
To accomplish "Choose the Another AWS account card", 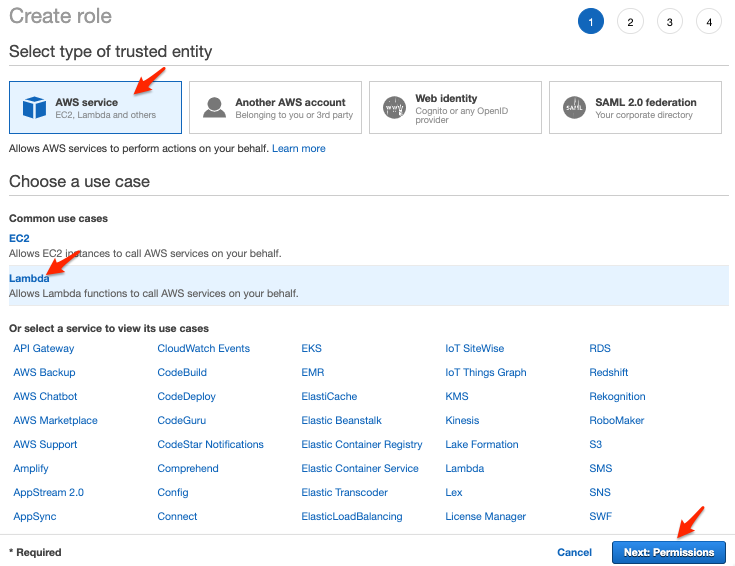I will [x=275, y=107].
